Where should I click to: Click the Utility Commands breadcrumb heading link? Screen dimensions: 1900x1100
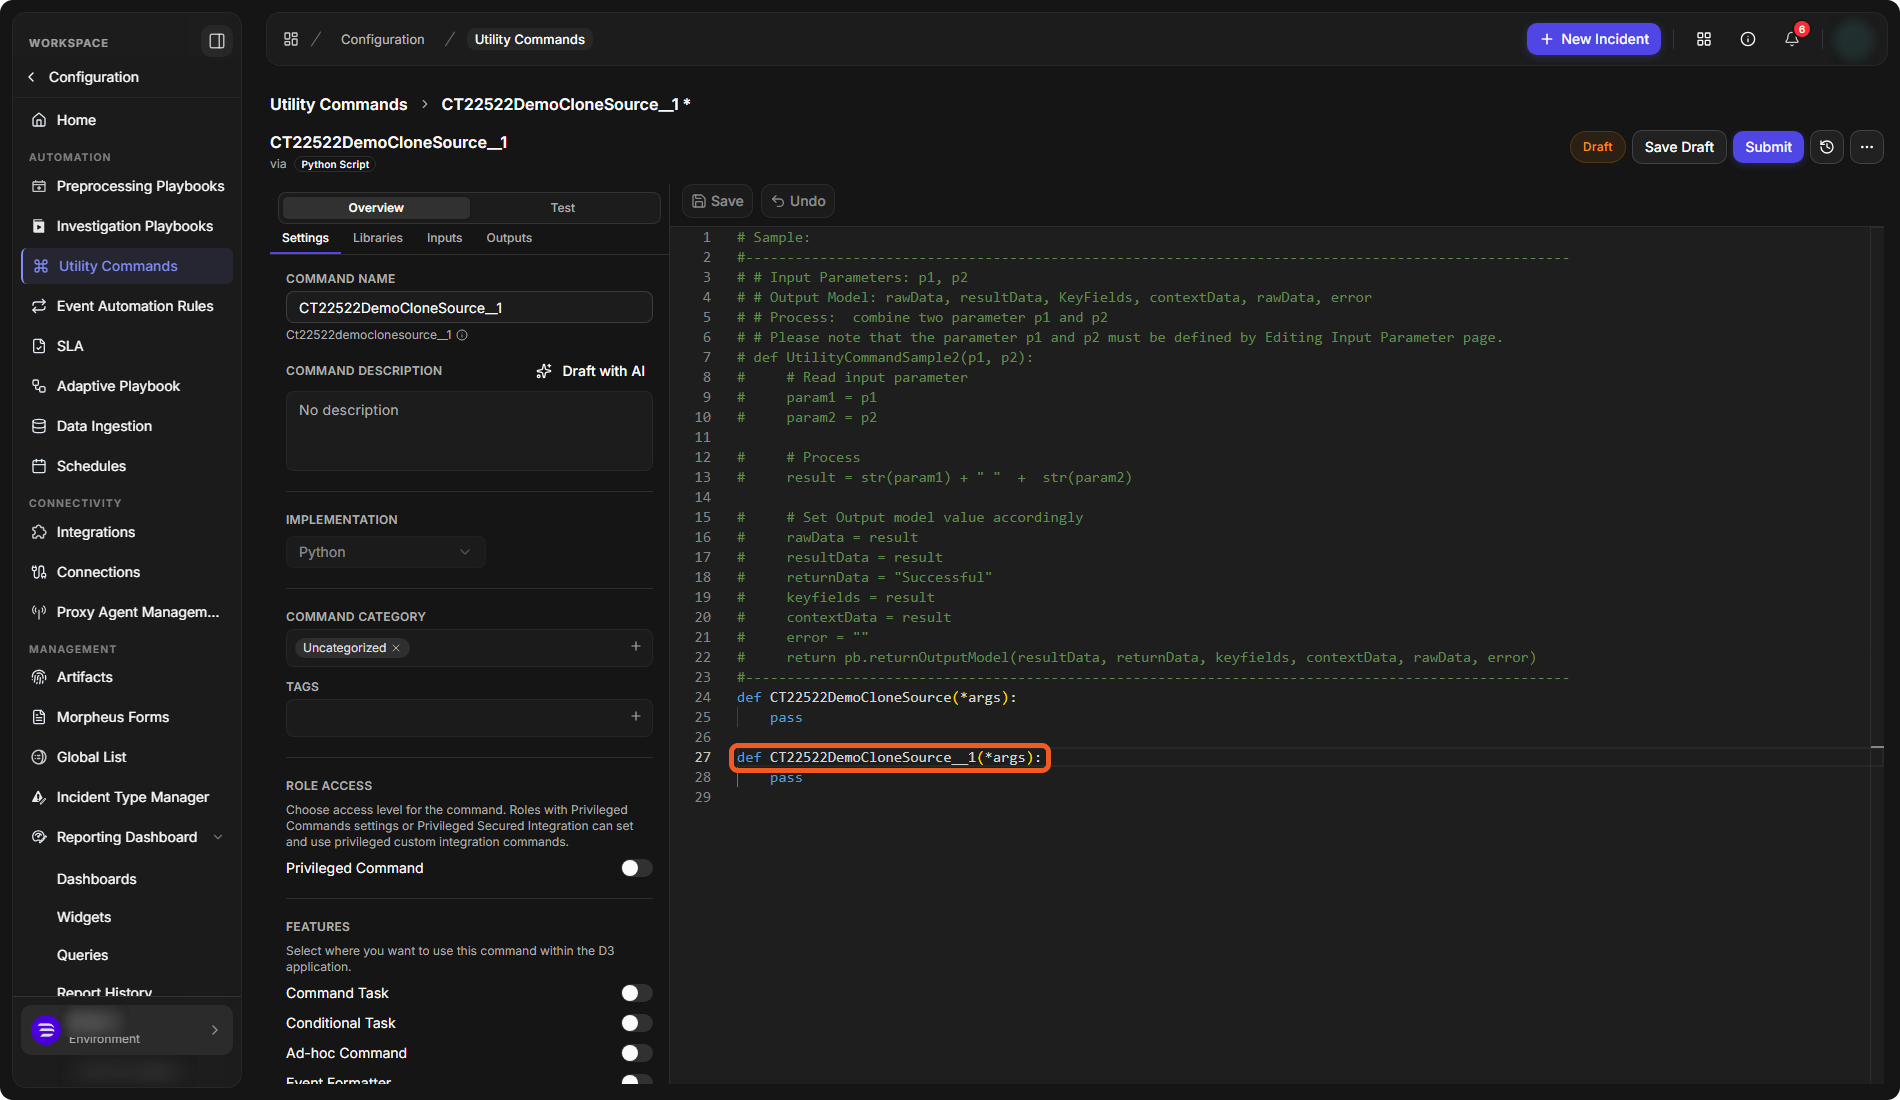pos(339,104)
